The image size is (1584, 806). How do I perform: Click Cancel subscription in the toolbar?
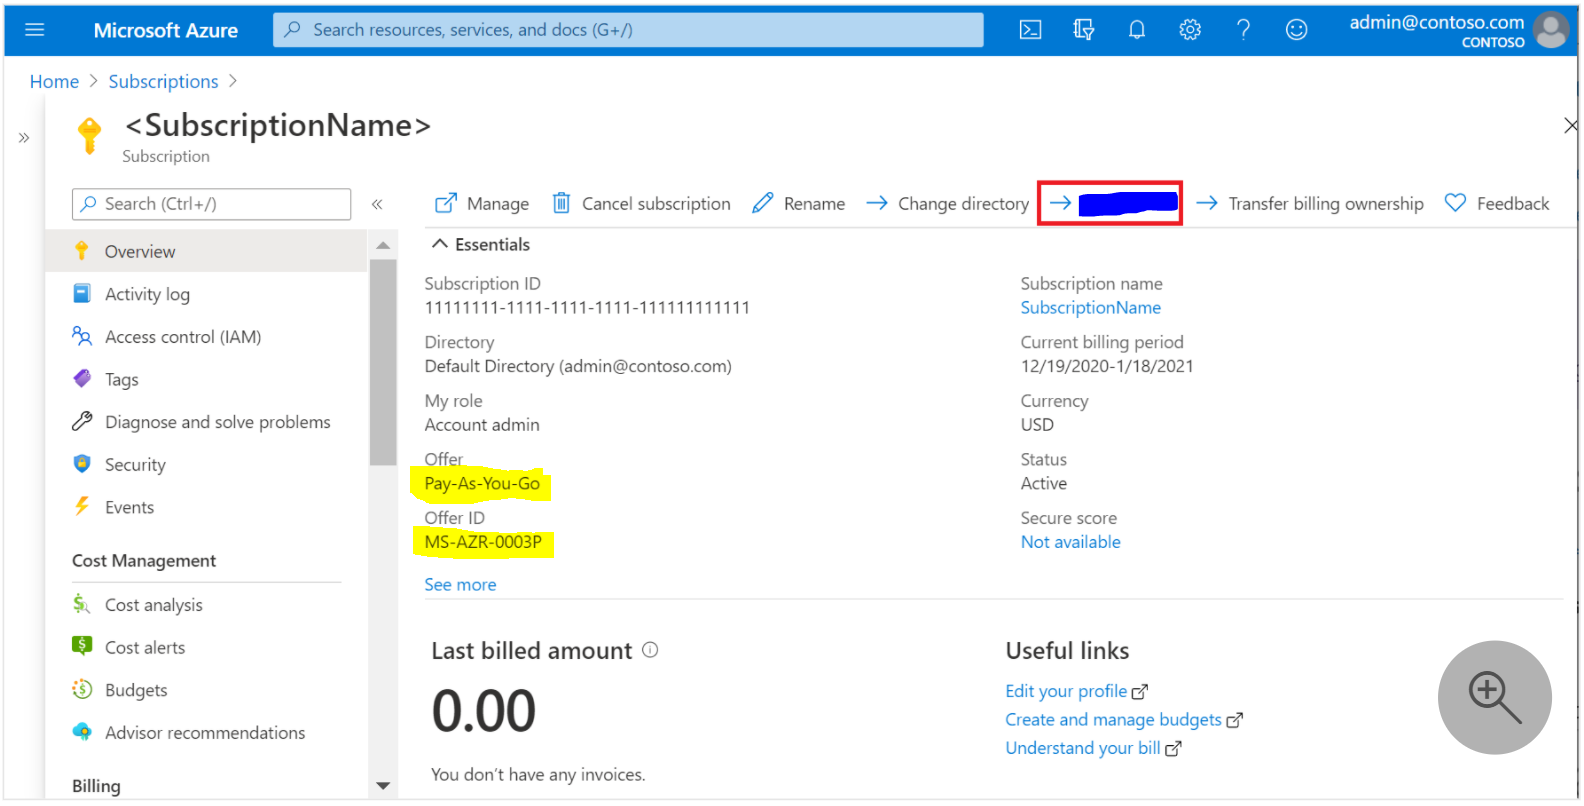[641, 204]
